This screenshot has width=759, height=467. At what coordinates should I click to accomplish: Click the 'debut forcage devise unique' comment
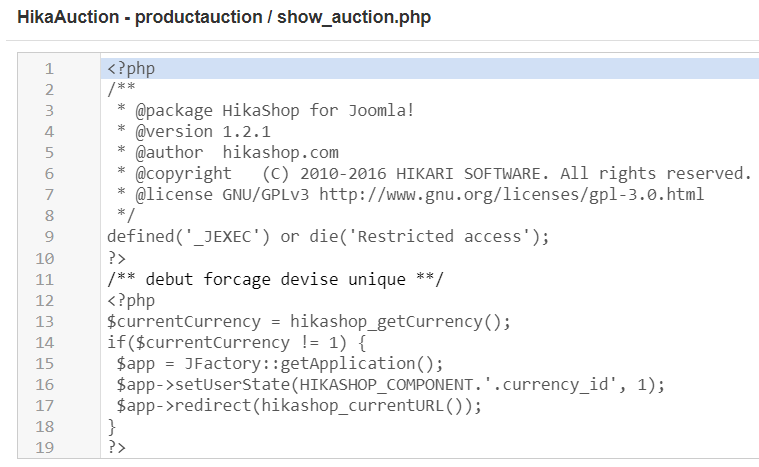pyautogui.click(x=275, y=279)
